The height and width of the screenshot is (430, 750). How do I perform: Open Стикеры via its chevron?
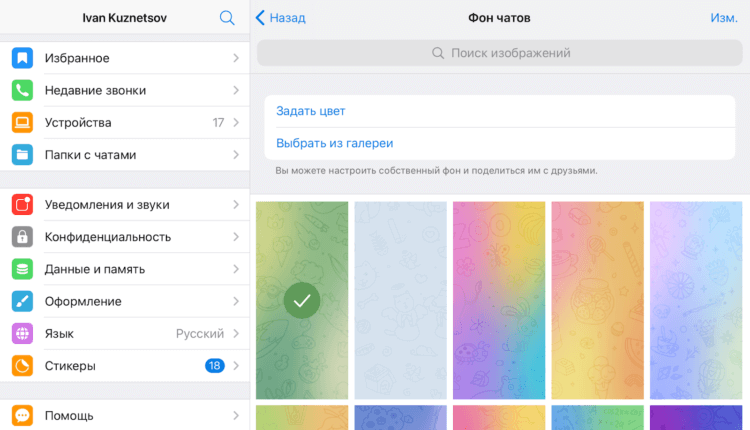[x=236, y=366]
